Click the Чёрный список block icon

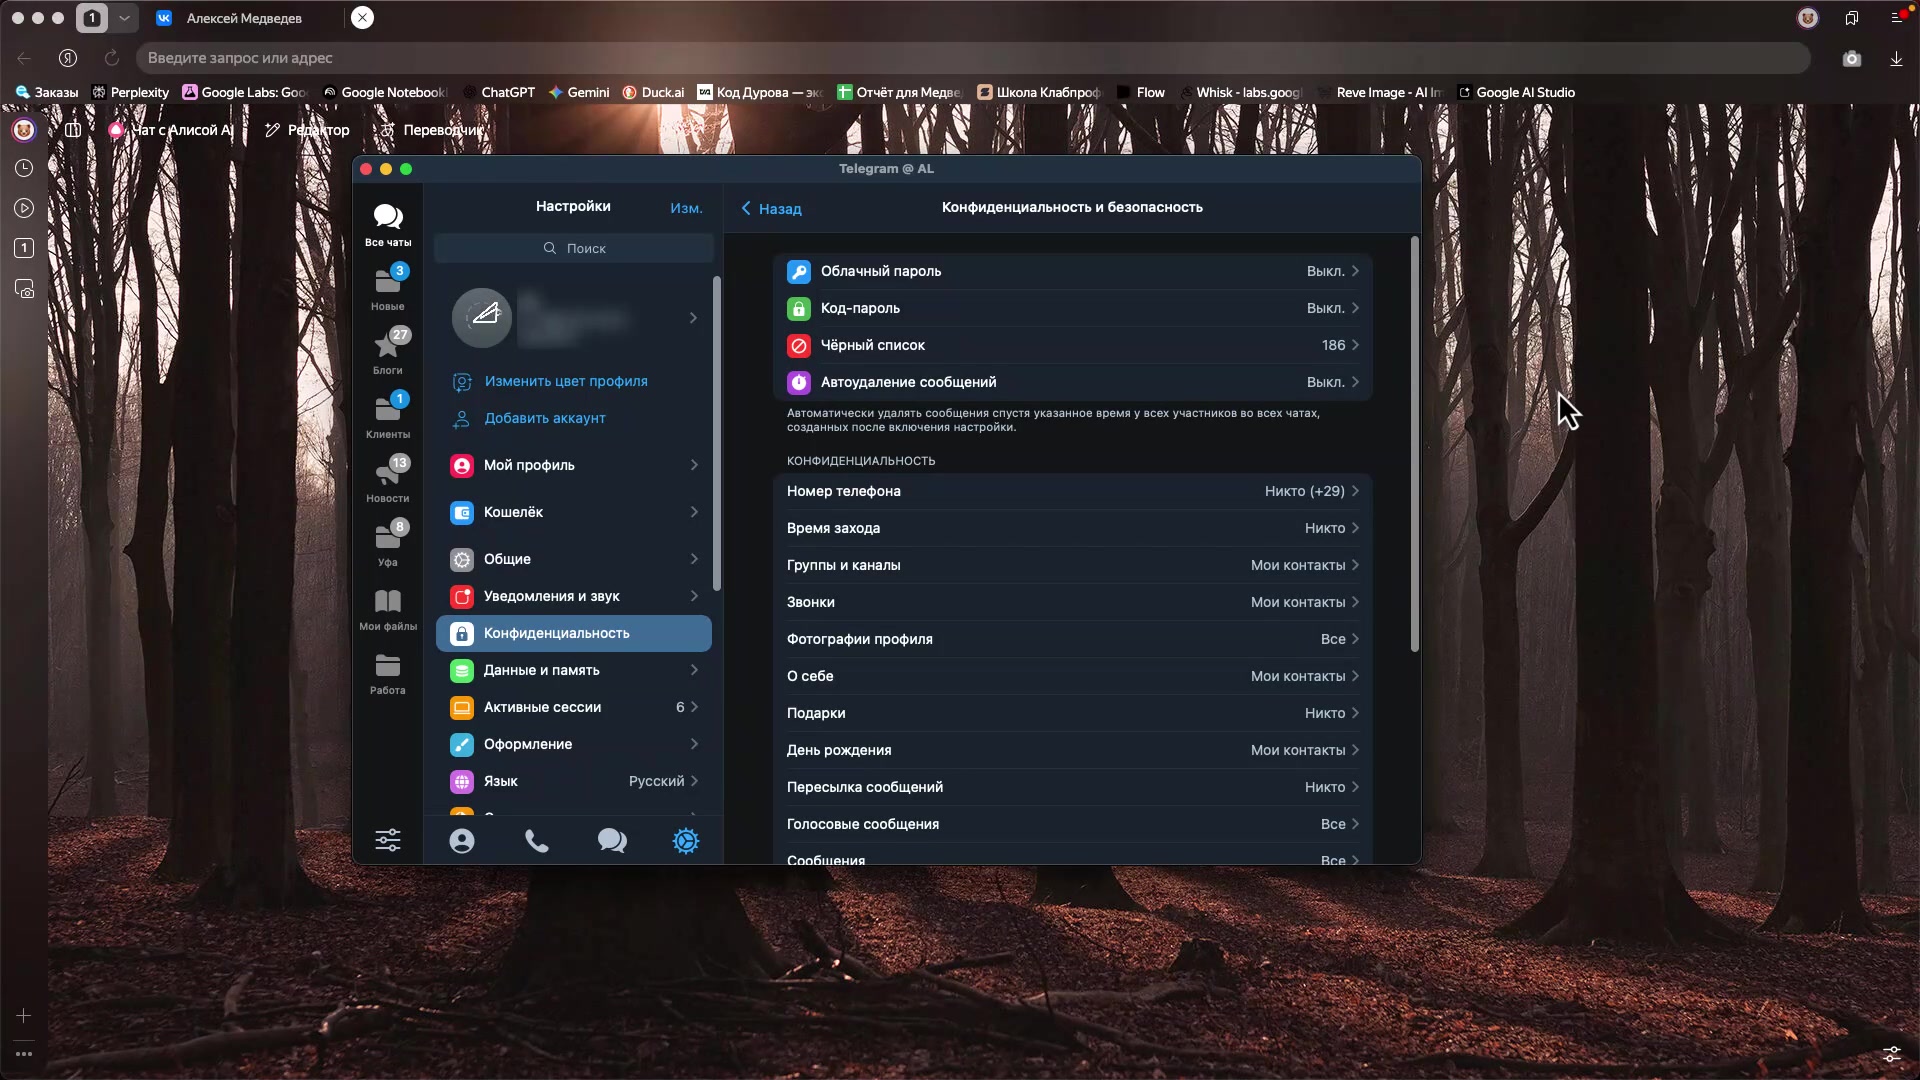point(799,345)
